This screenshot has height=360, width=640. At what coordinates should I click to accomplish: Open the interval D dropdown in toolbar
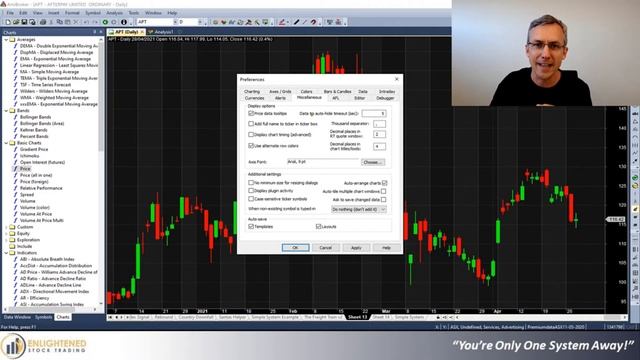pos(200,22)
